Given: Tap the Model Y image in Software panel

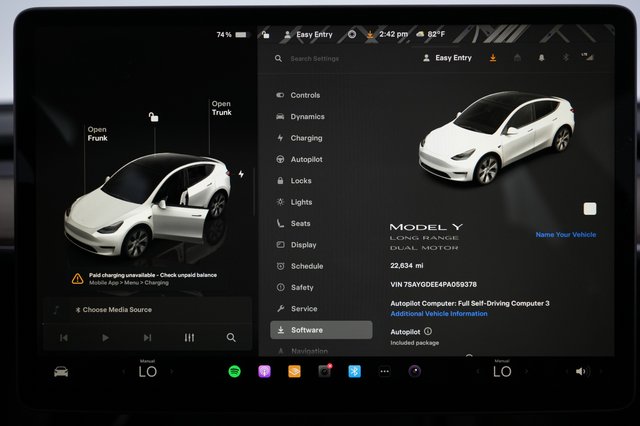Looking at the screenshot, I should [497, 138].
